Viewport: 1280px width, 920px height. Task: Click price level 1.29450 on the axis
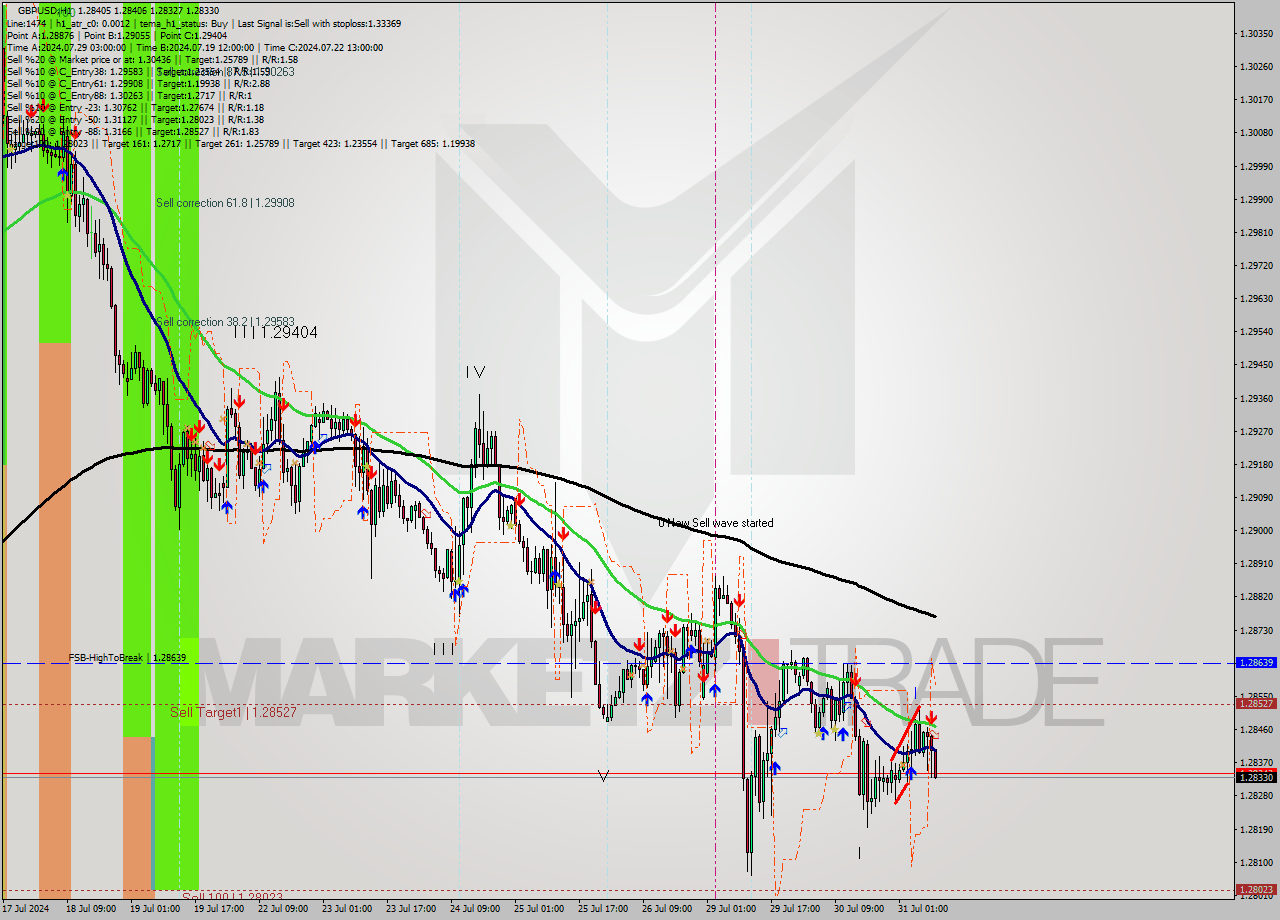(x=1256, y=365)
